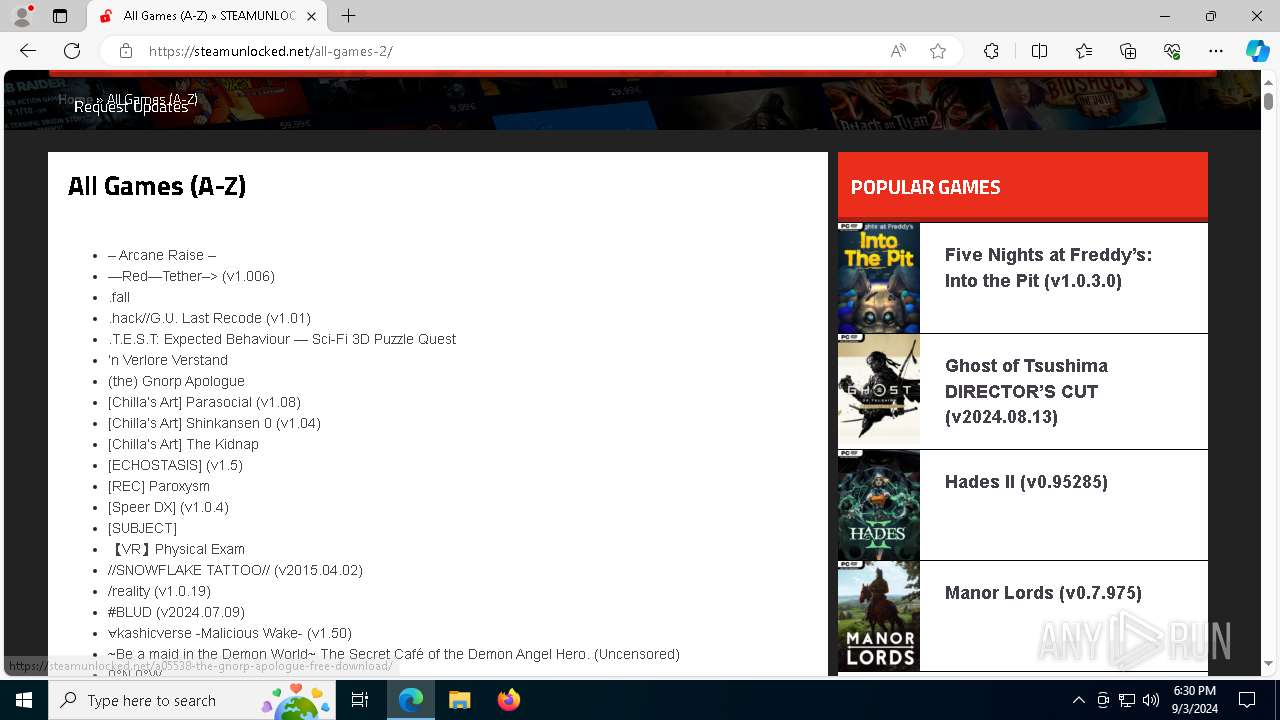
Task: Open Be a maid in the Demon World link
Action: point(394,654)
